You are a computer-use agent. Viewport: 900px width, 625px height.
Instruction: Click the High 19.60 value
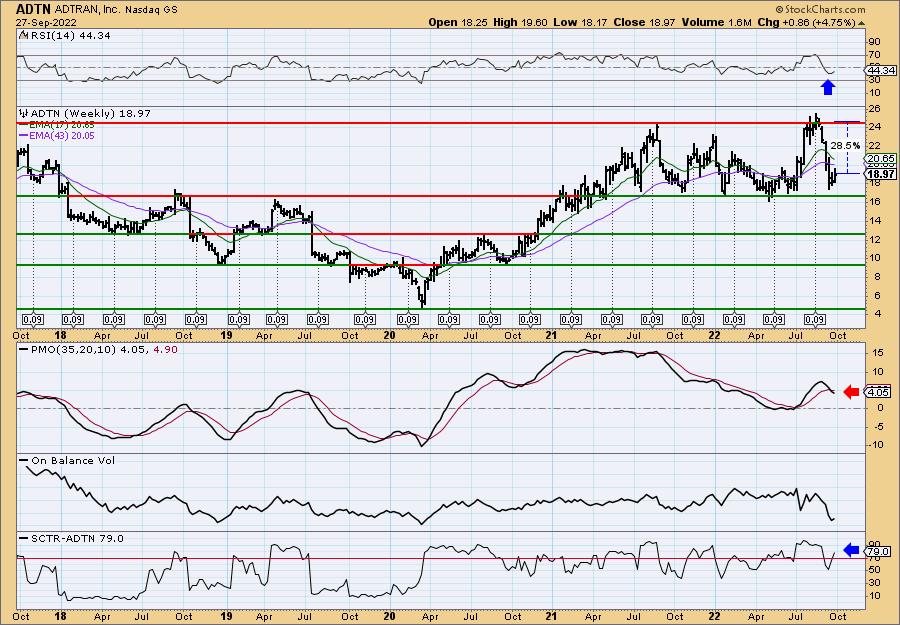pyautogui.click(x=520, y=22)
